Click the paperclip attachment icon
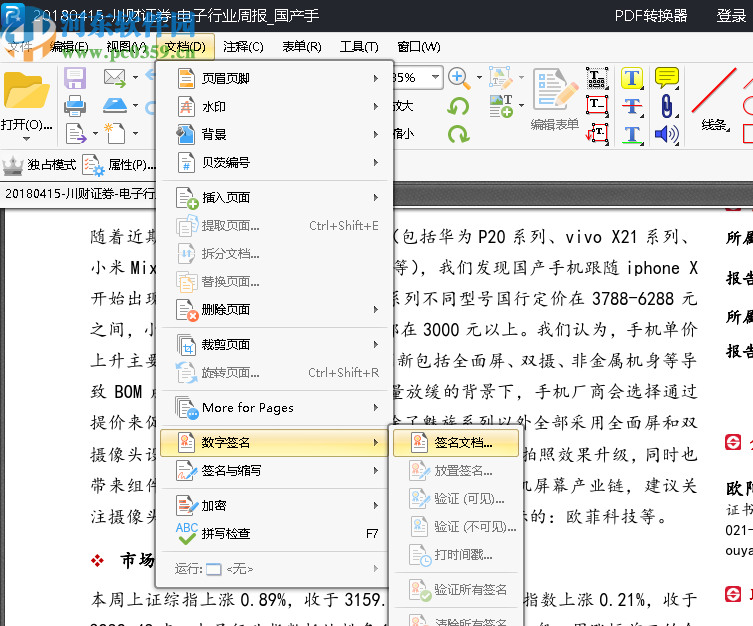753x626 pixels. click(667, 106)
